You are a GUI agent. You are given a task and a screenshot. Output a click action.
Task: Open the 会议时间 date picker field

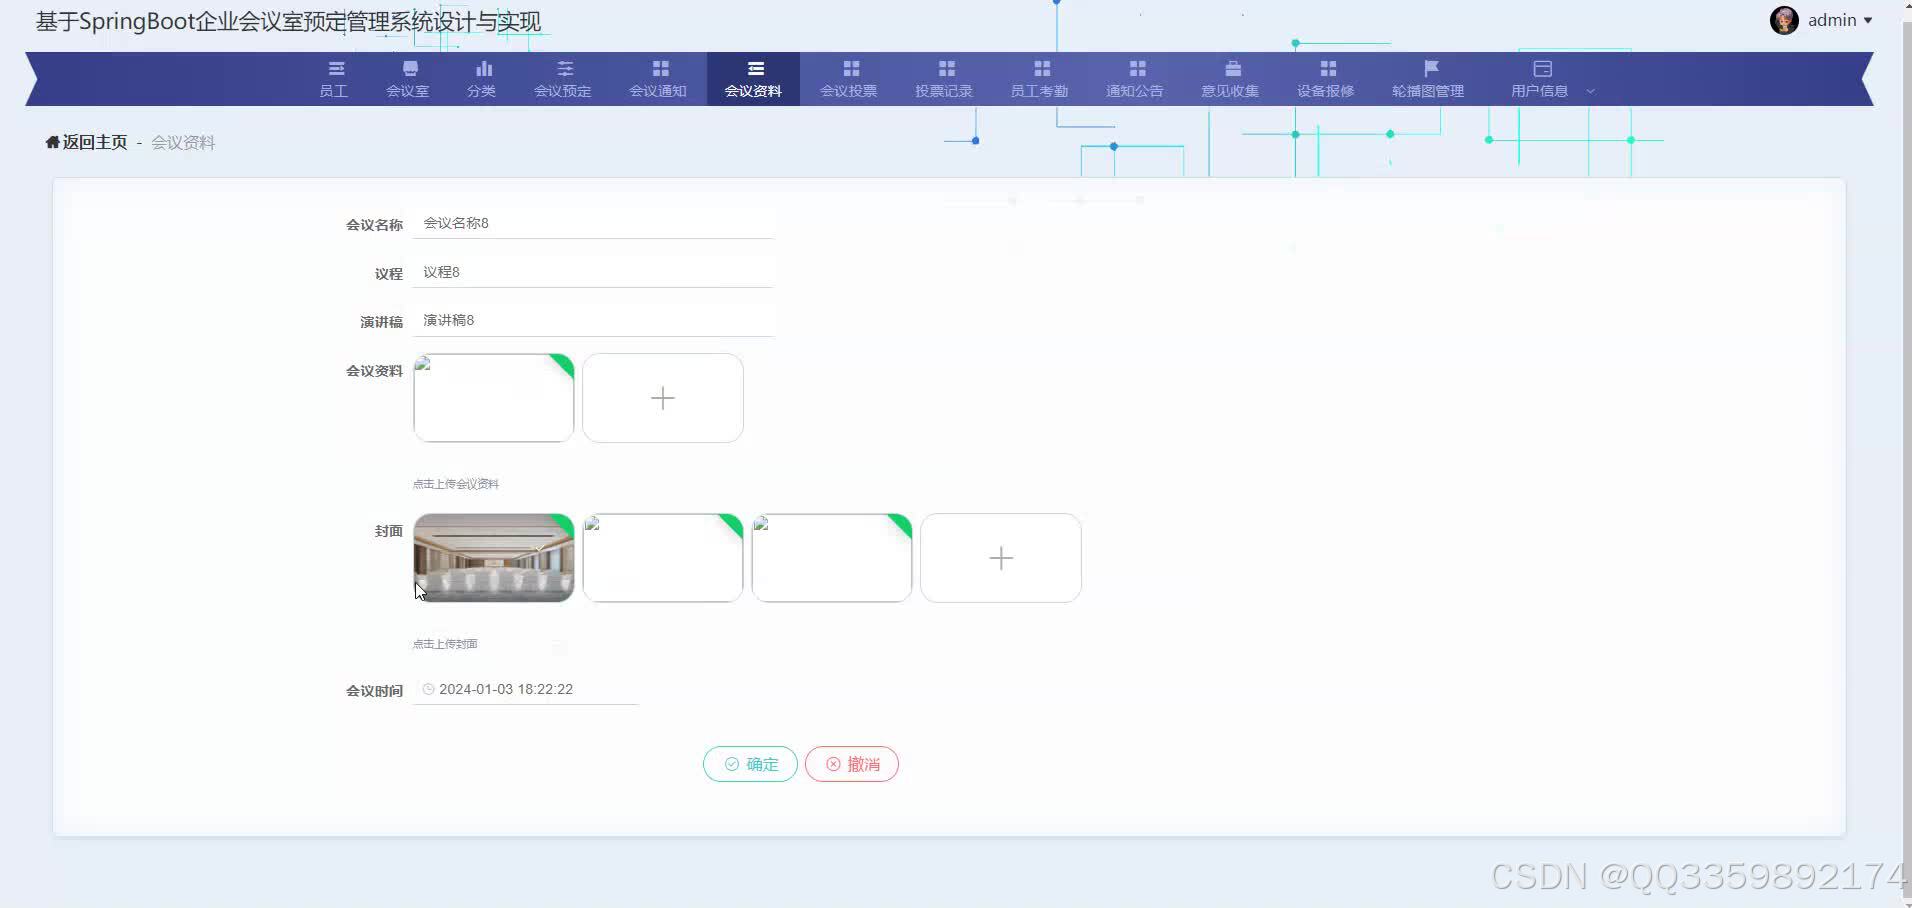(x=525, y=688)
